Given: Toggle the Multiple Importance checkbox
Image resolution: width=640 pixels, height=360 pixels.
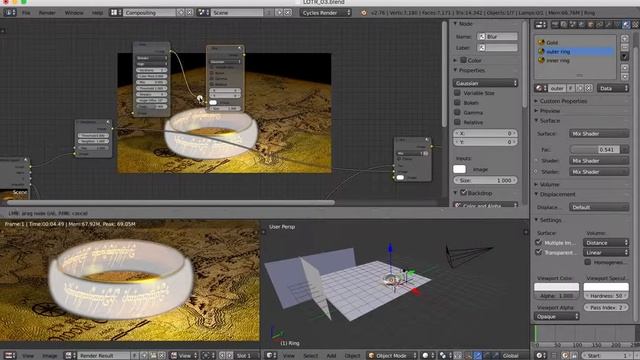Looking at the screenshot, I should click(x=538, y=242).
